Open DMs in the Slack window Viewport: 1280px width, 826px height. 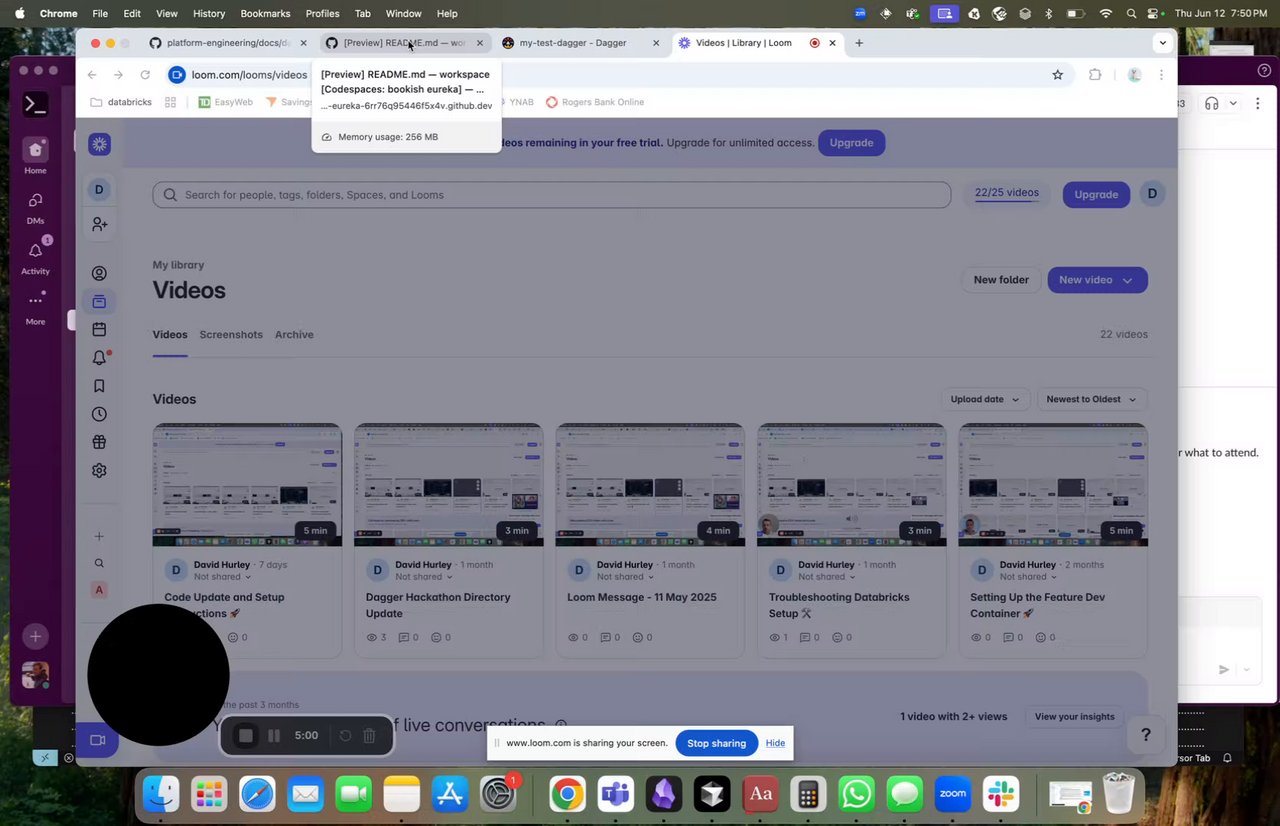point(35,207)
